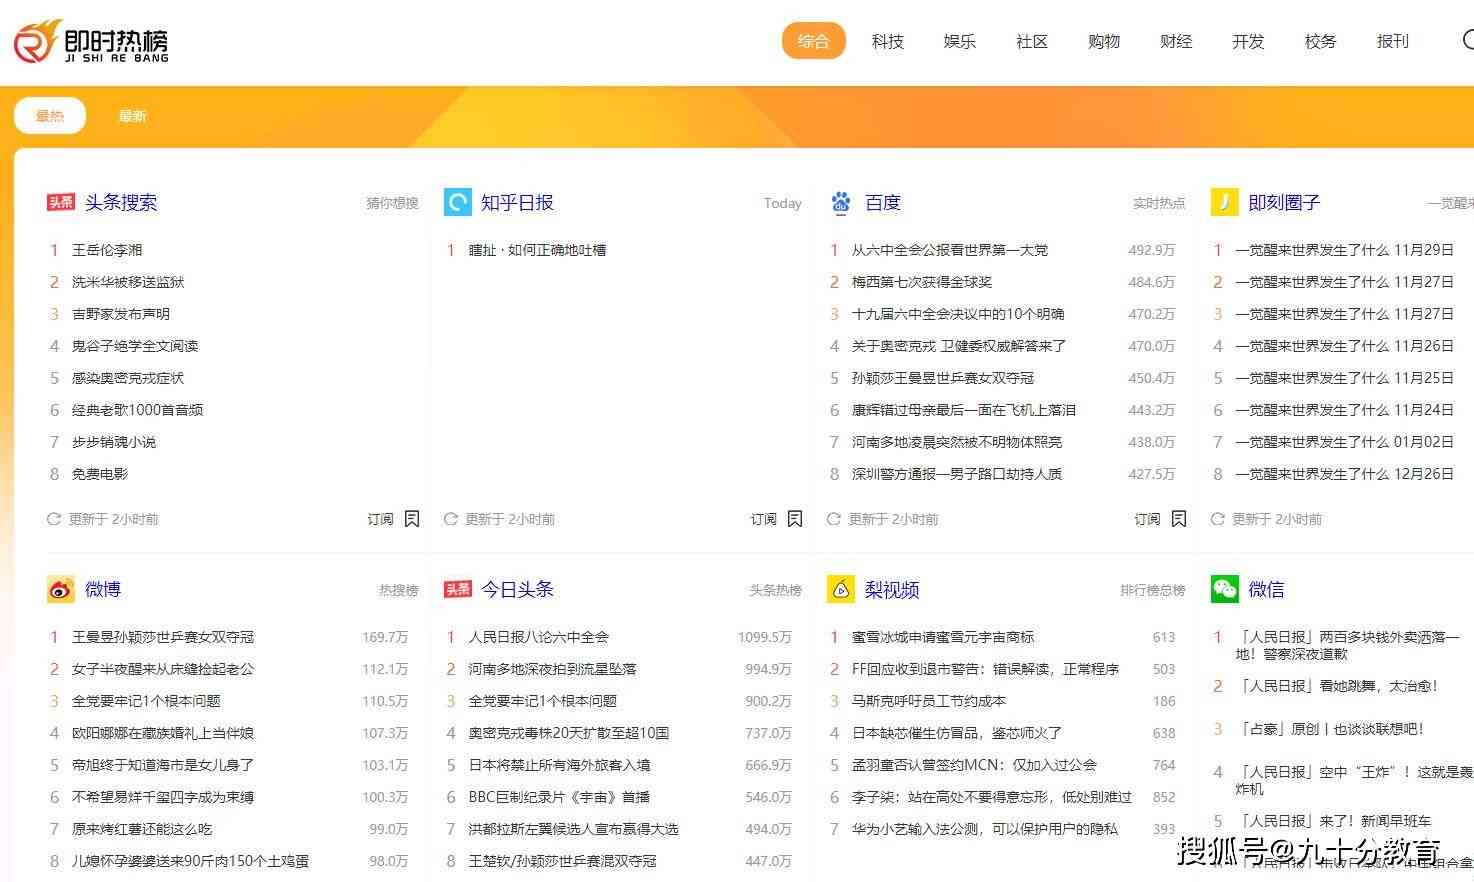Open headline 马斯克呼吁员工节约成本
Screen dimensions: 1474x882
[929, 701]
